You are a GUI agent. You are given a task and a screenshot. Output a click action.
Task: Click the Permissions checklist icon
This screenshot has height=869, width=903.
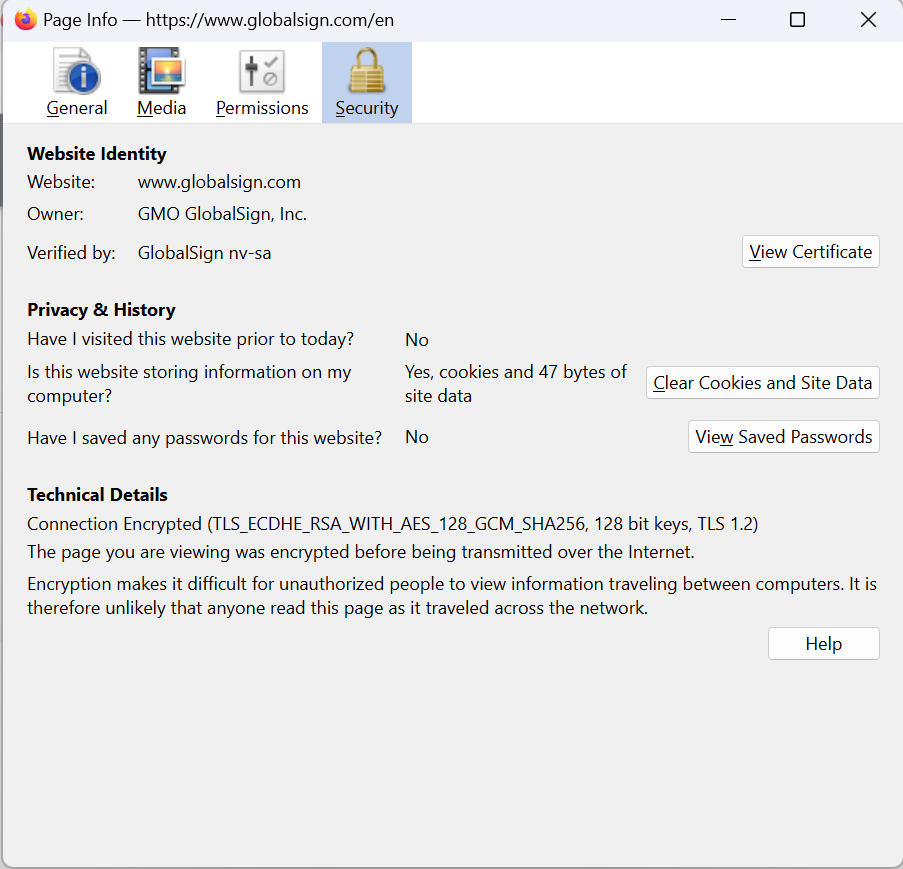click(x=262, y=71)
